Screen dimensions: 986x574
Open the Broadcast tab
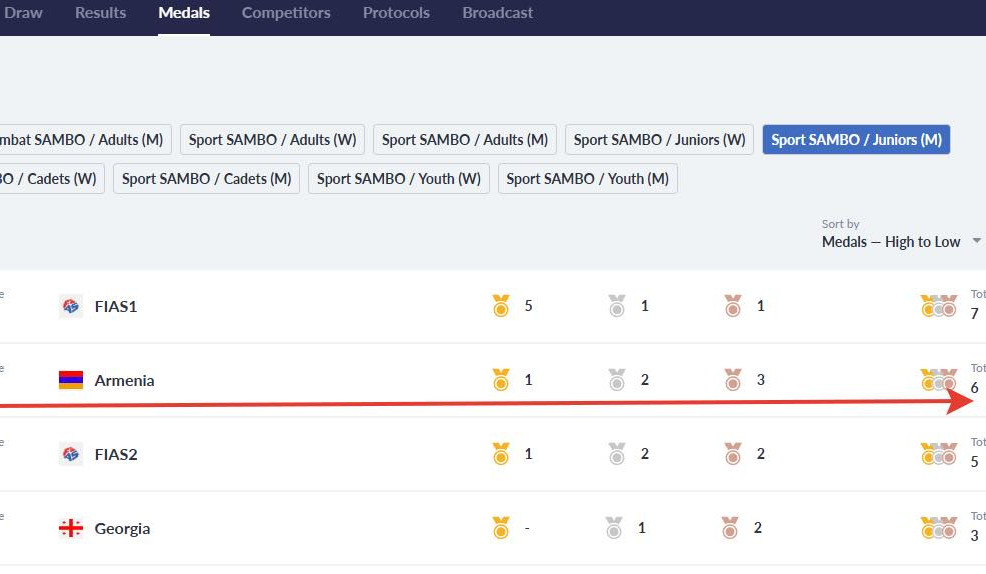click(x=497, y=13)
